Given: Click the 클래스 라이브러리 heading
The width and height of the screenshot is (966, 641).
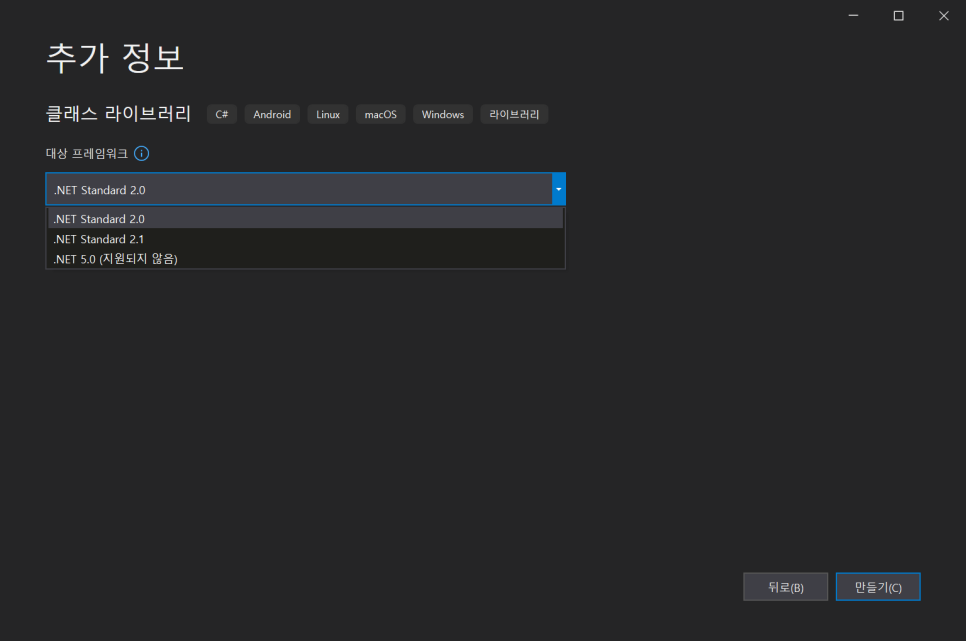Looking at the screenshot, I should tap(118, 113).
